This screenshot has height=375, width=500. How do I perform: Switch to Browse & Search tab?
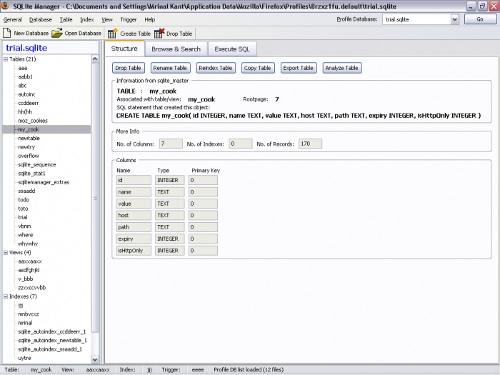click(176, 49)
